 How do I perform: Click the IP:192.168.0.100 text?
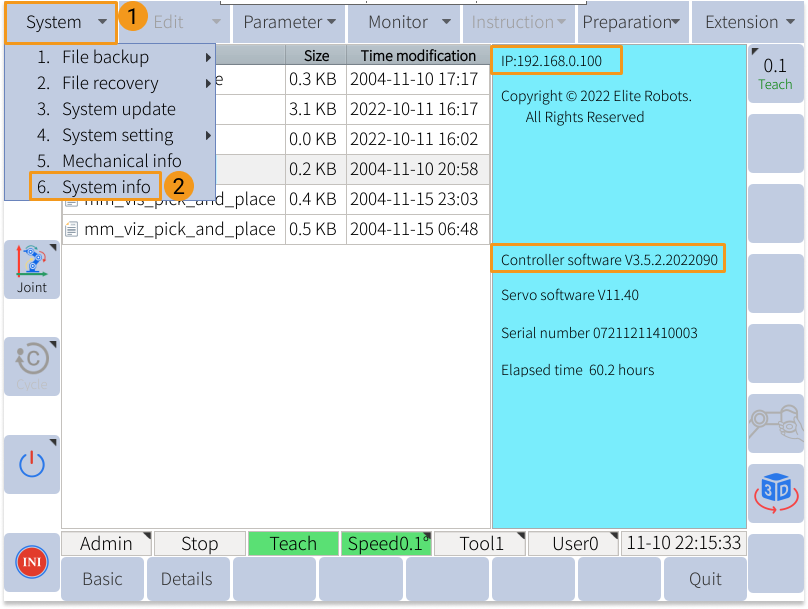coord(551,61)
